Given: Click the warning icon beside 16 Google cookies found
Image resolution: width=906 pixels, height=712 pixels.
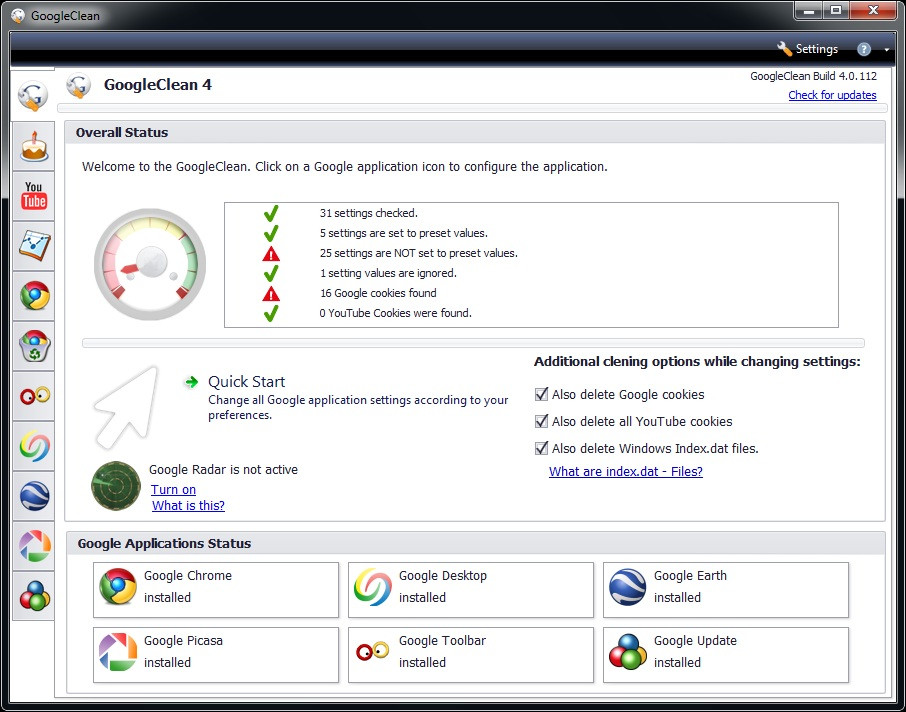Looking at the screenshot, I should 271,294.
